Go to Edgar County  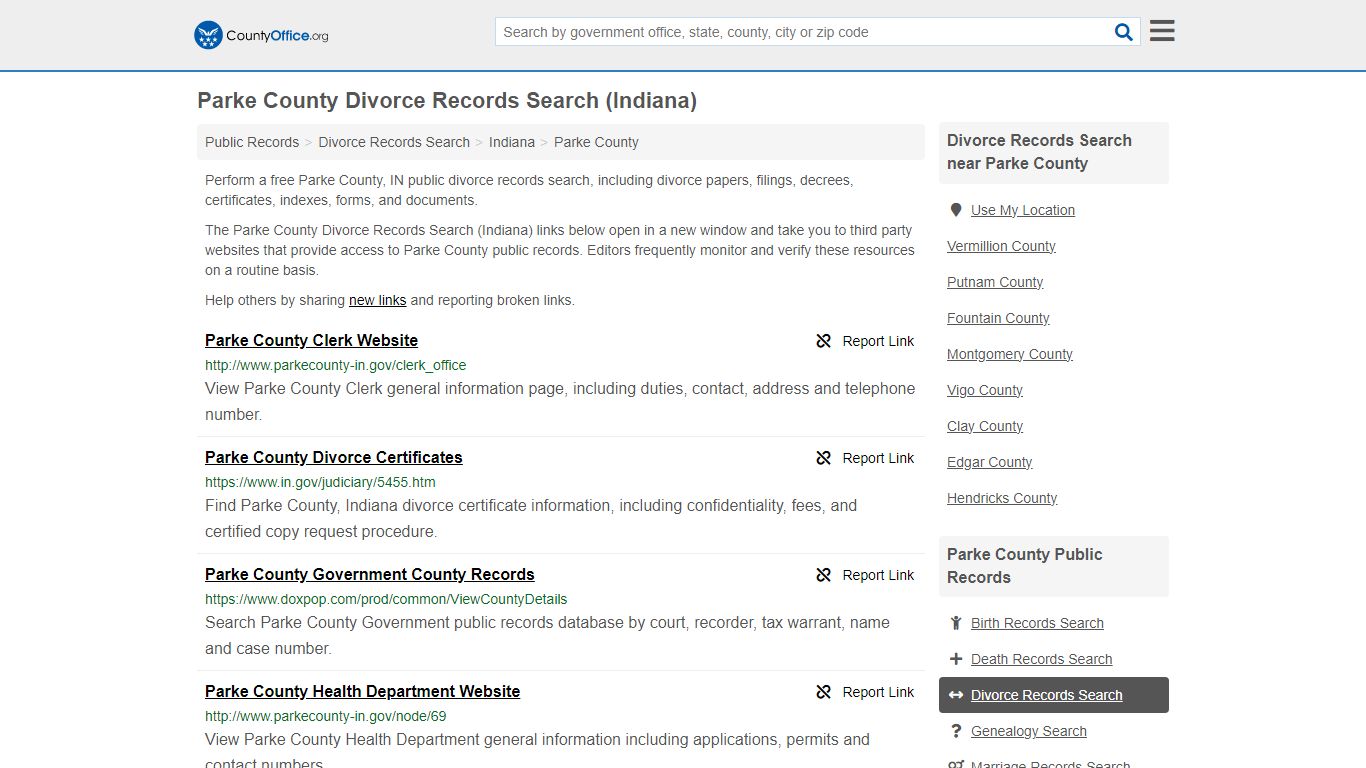point(990,462)
